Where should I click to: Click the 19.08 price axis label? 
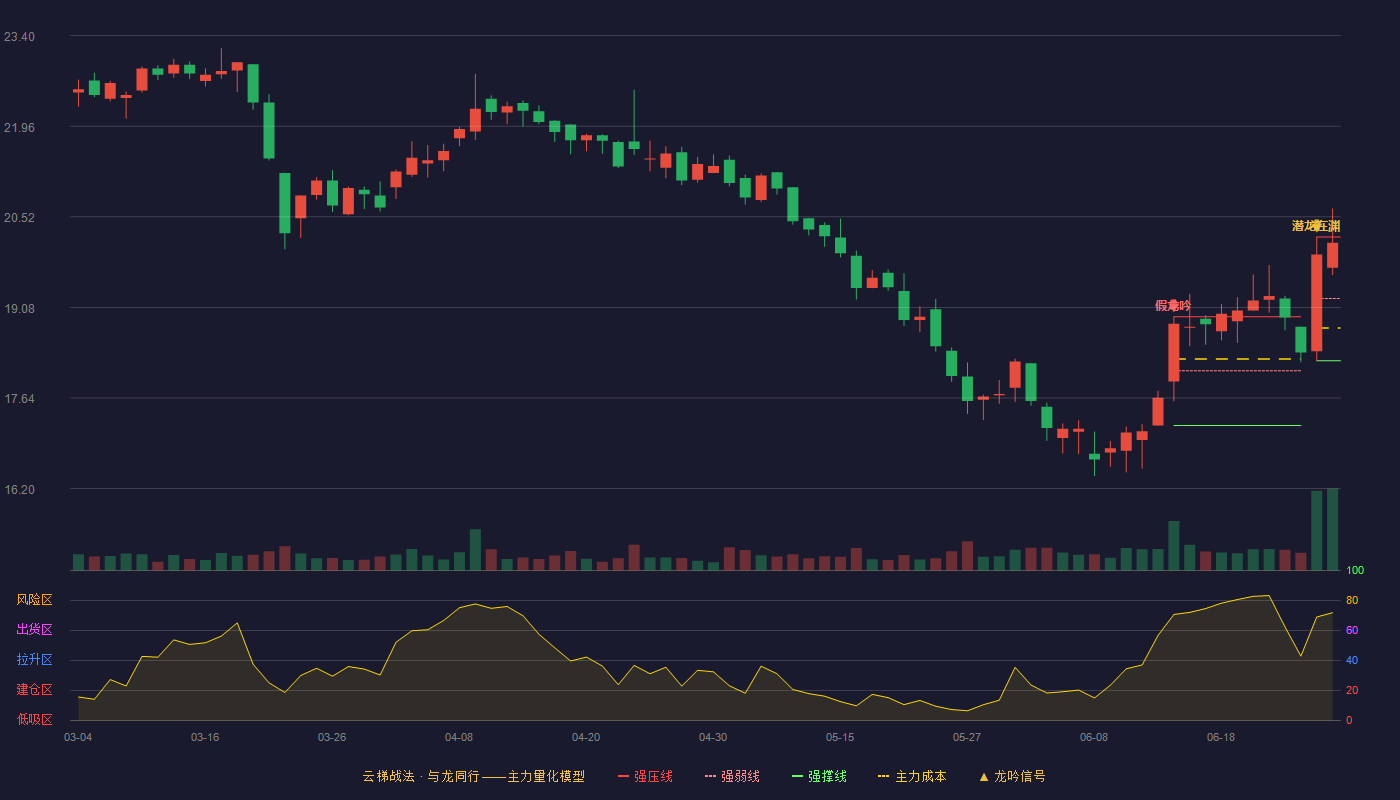[19, 309]
